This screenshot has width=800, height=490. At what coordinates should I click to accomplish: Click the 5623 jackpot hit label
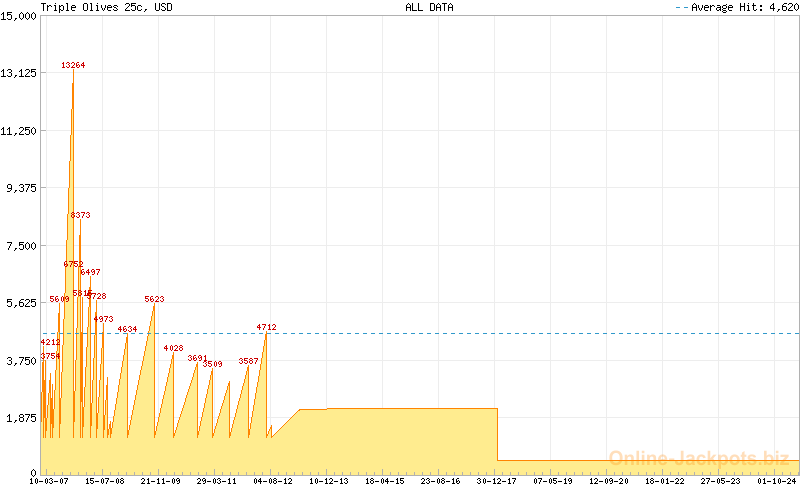[154, 299]
